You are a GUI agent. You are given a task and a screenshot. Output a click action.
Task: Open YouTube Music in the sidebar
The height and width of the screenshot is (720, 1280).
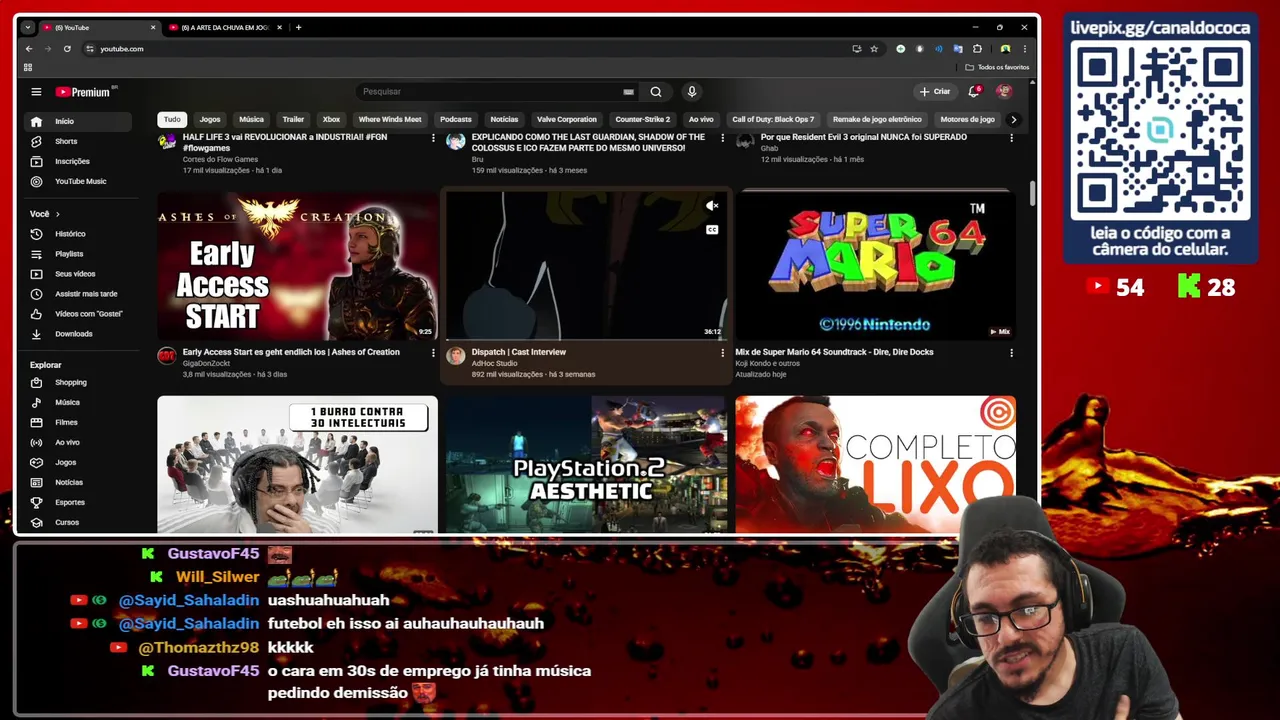click(80, 181)
